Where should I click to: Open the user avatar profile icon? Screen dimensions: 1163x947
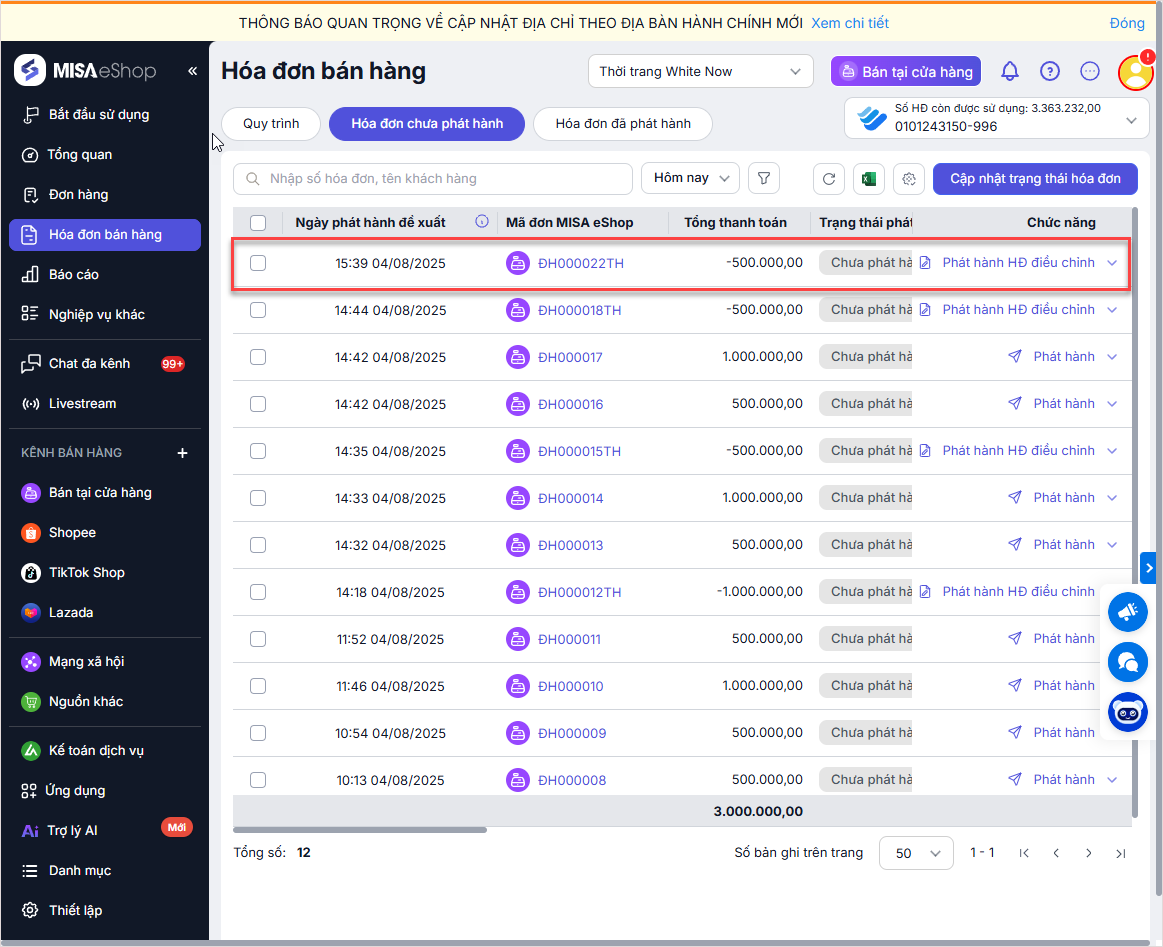click(x=1134, y=72)
